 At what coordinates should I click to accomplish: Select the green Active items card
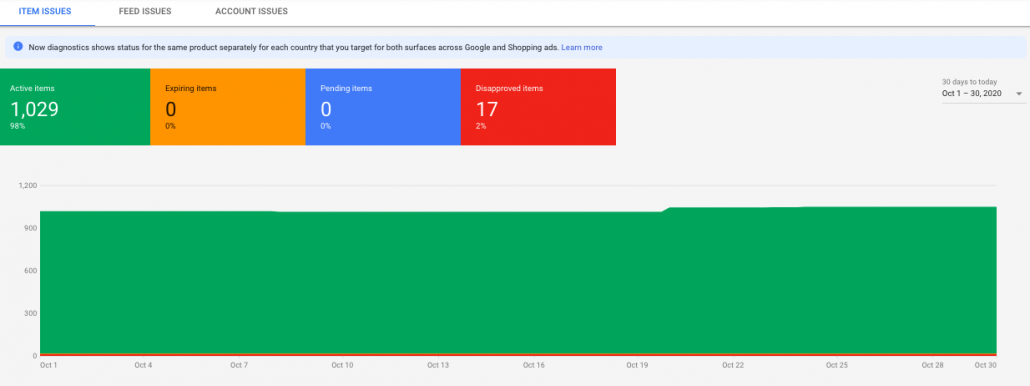(x=75, y=106)
